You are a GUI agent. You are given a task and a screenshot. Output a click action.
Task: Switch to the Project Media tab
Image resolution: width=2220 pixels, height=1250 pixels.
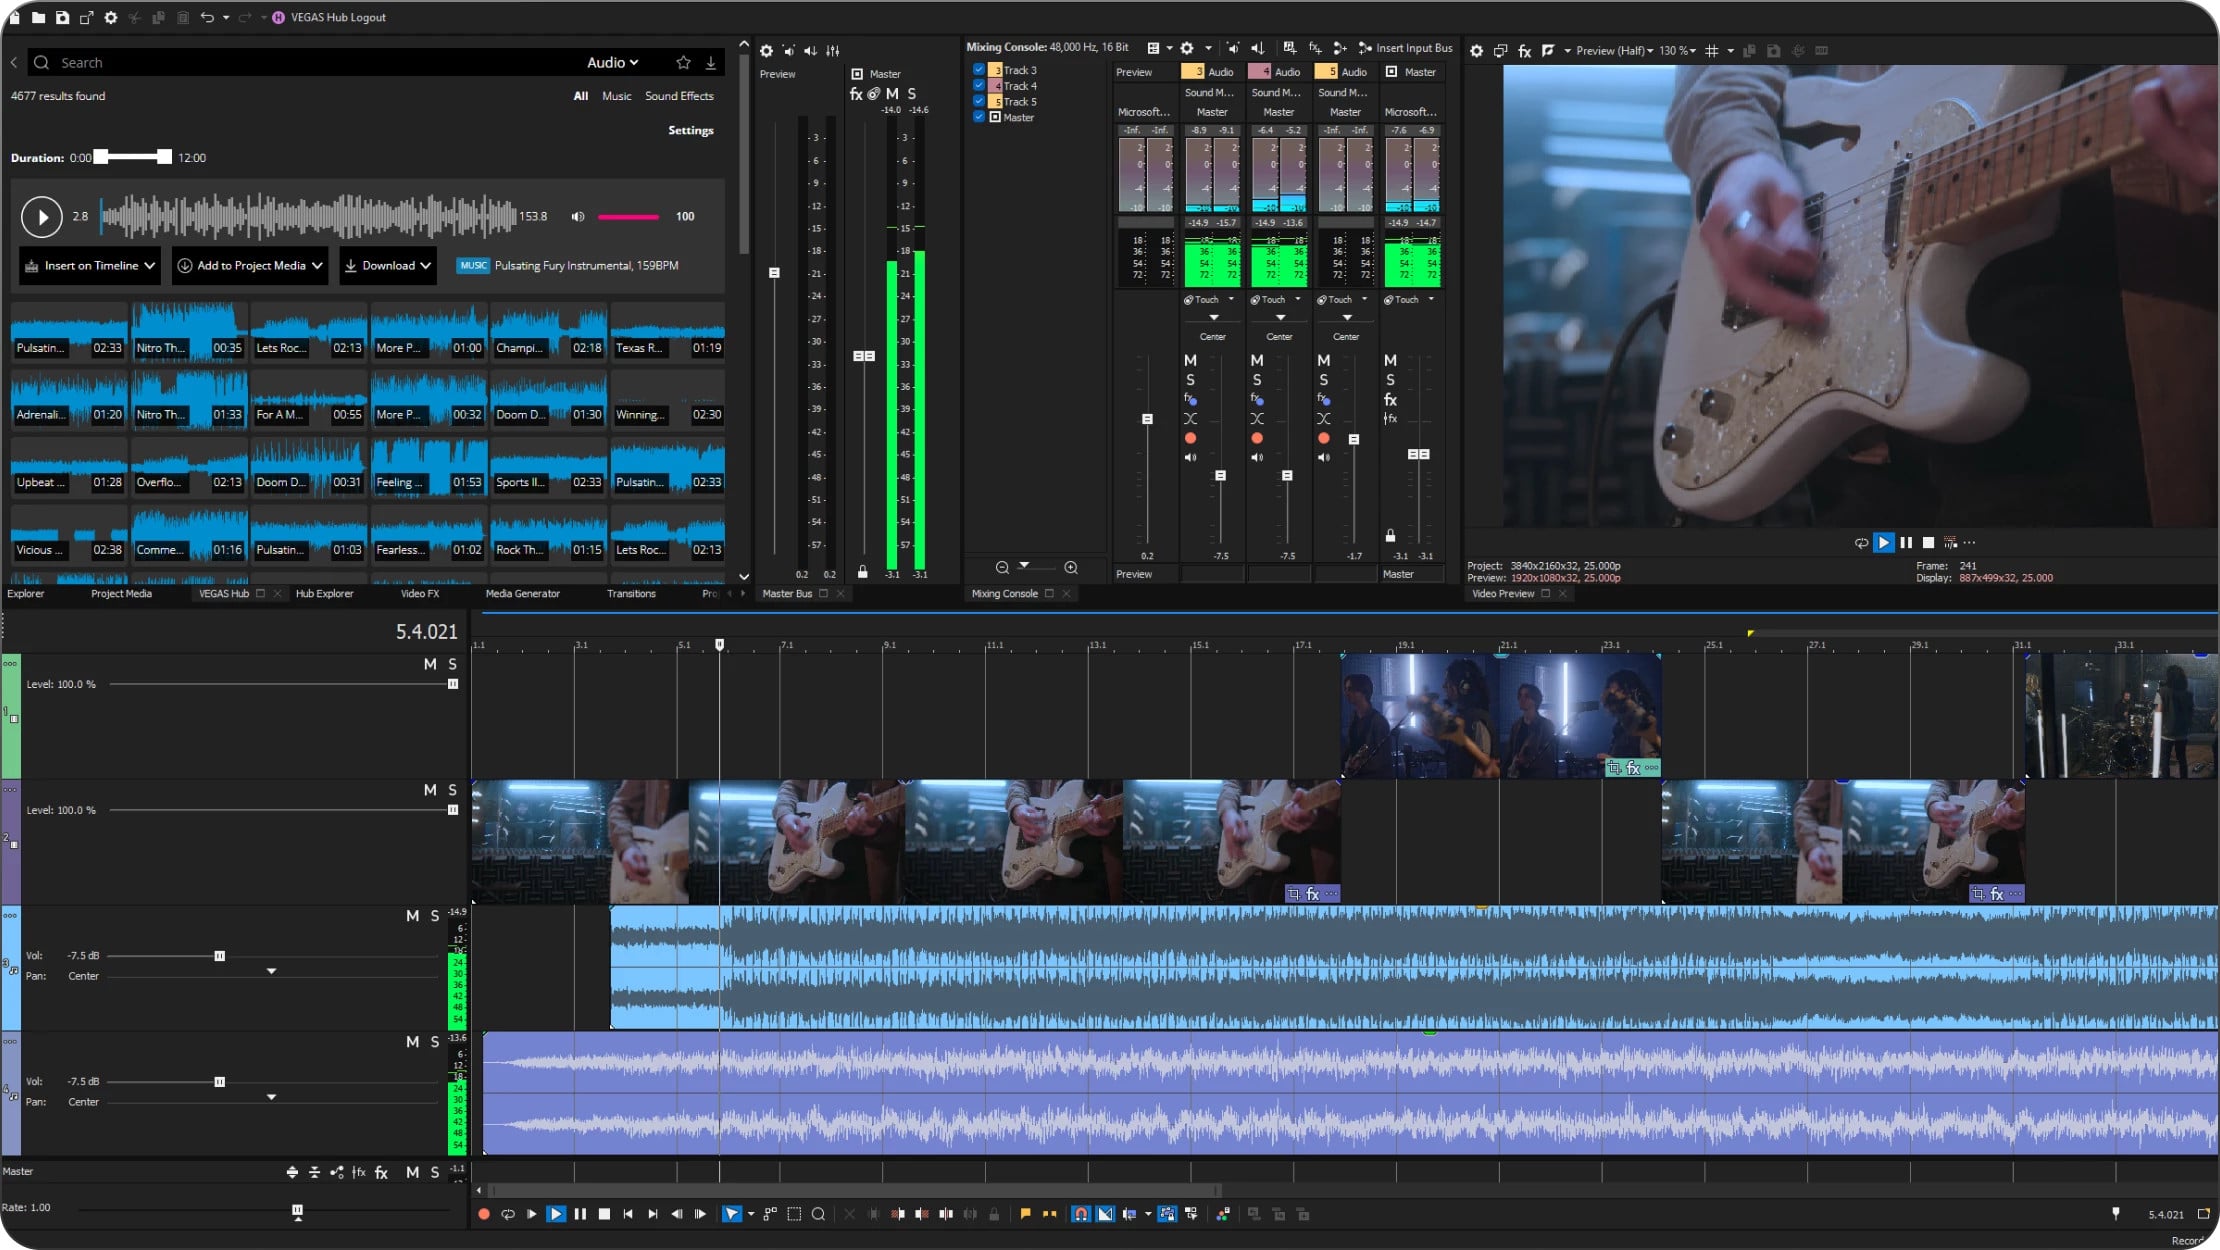[x=121, y=593]
